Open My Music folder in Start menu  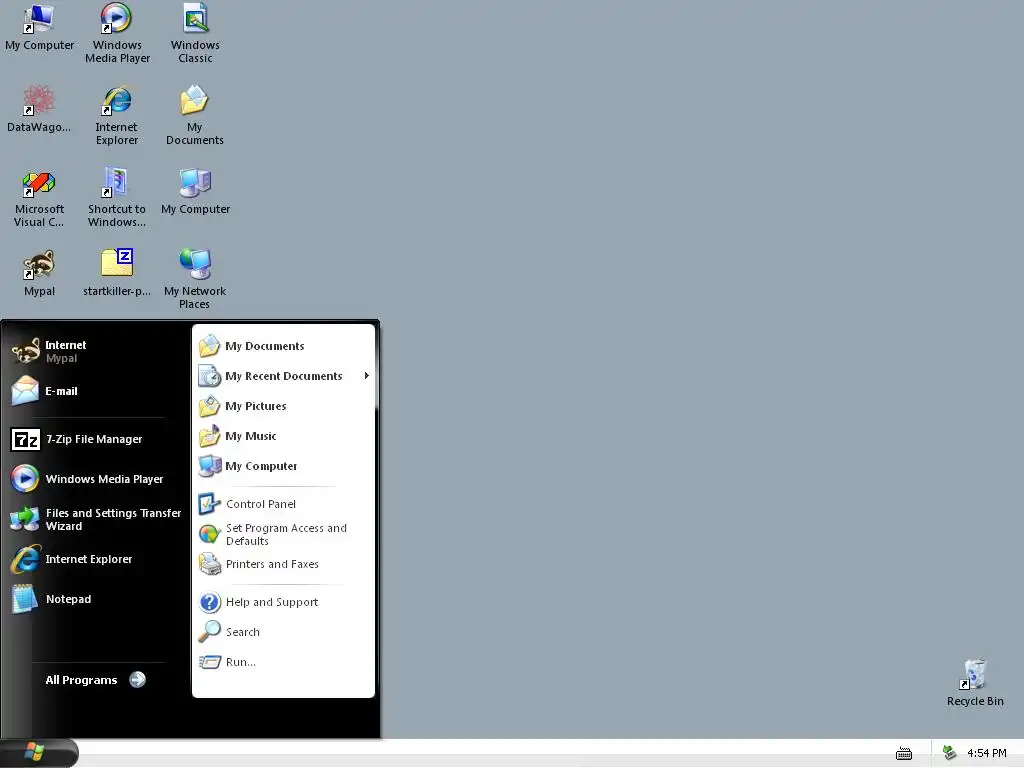283,436
